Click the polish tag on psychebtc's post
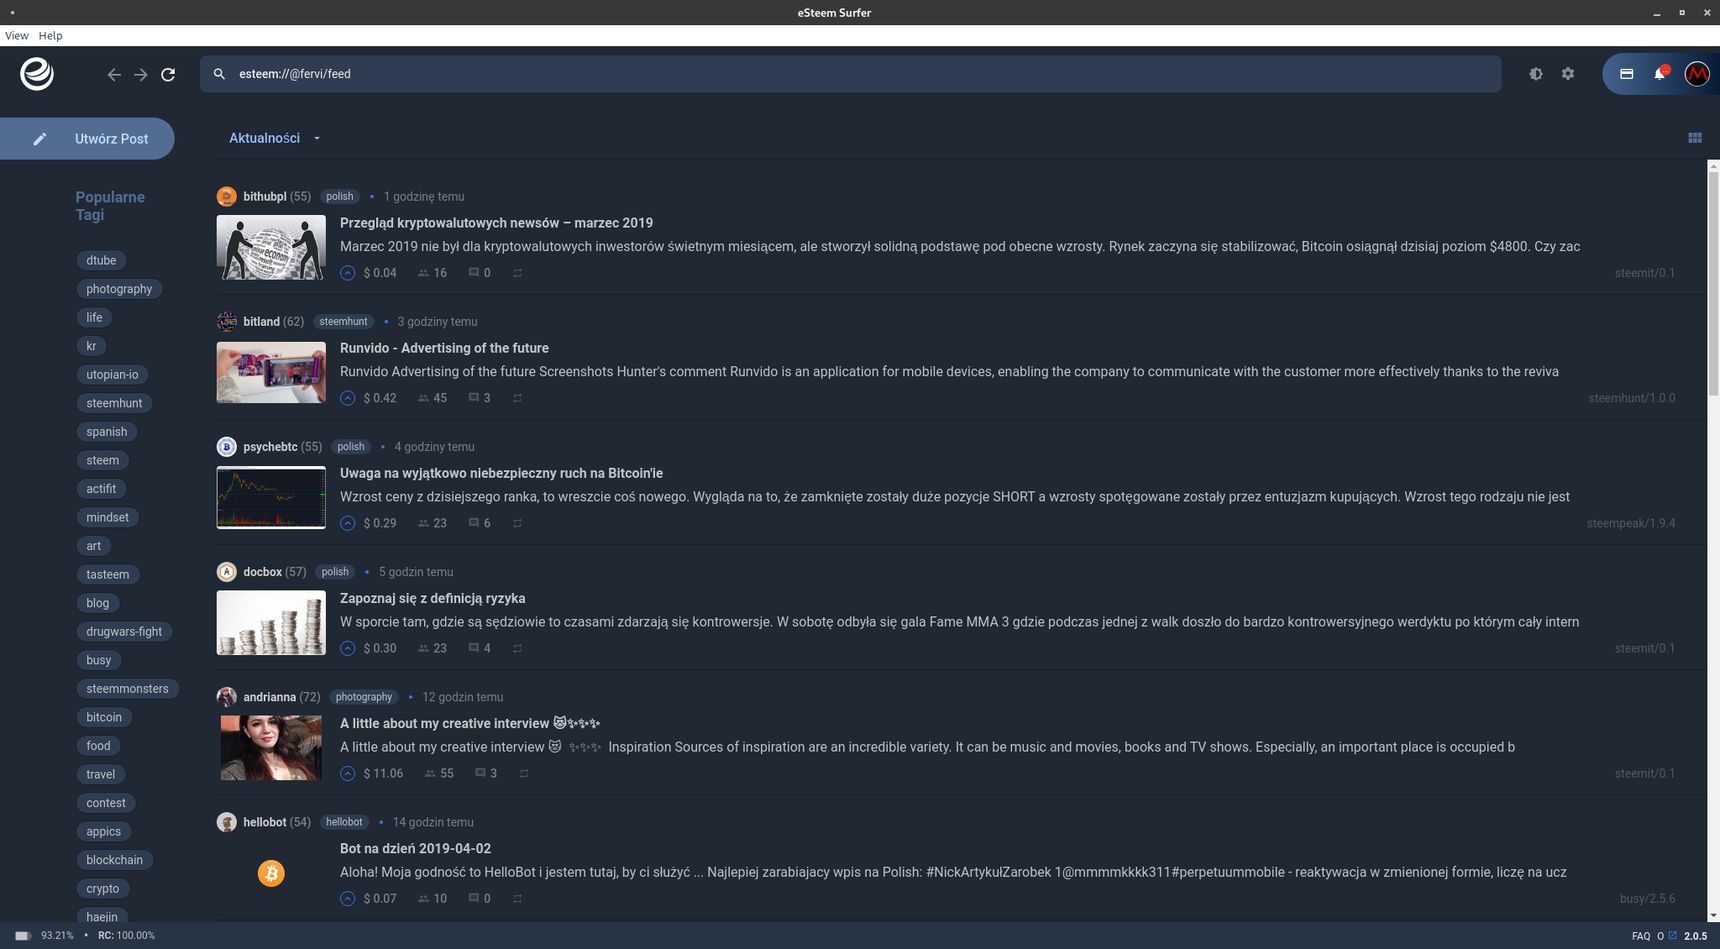Screen dimensions: 1720x949 [x=350, y=447]
